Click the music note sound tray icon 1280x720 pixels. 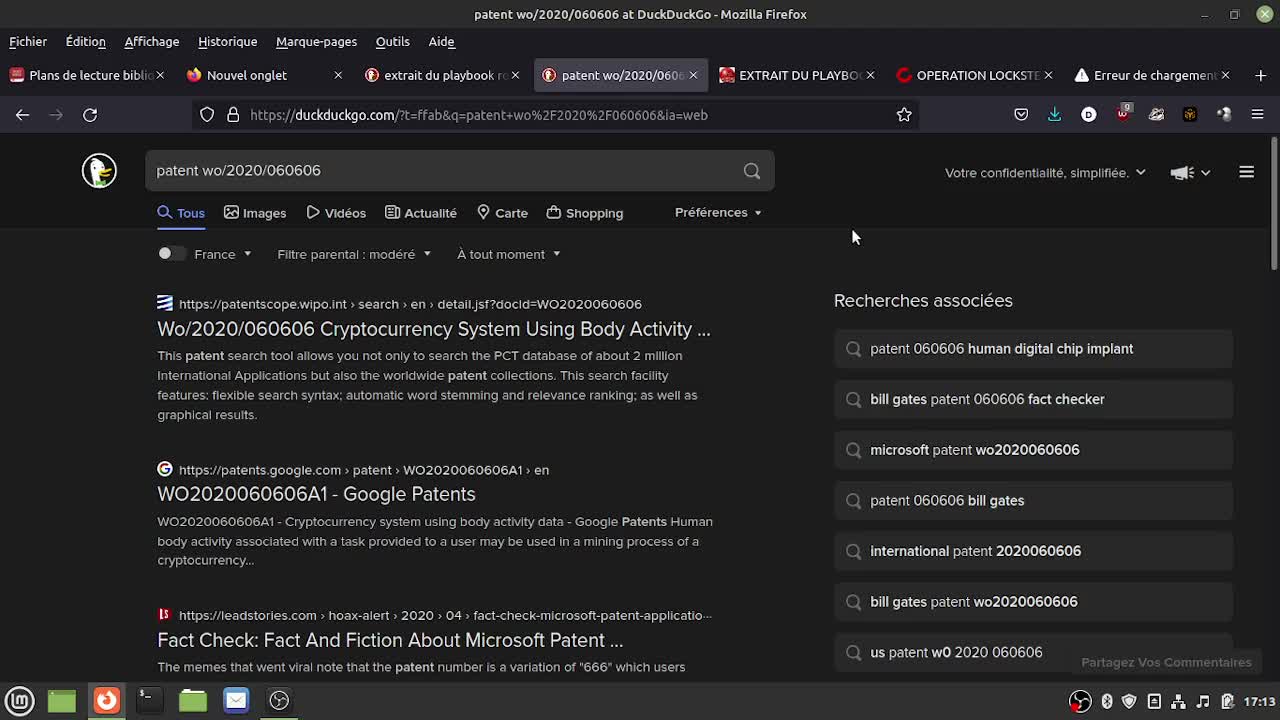tap(1203, 701)
